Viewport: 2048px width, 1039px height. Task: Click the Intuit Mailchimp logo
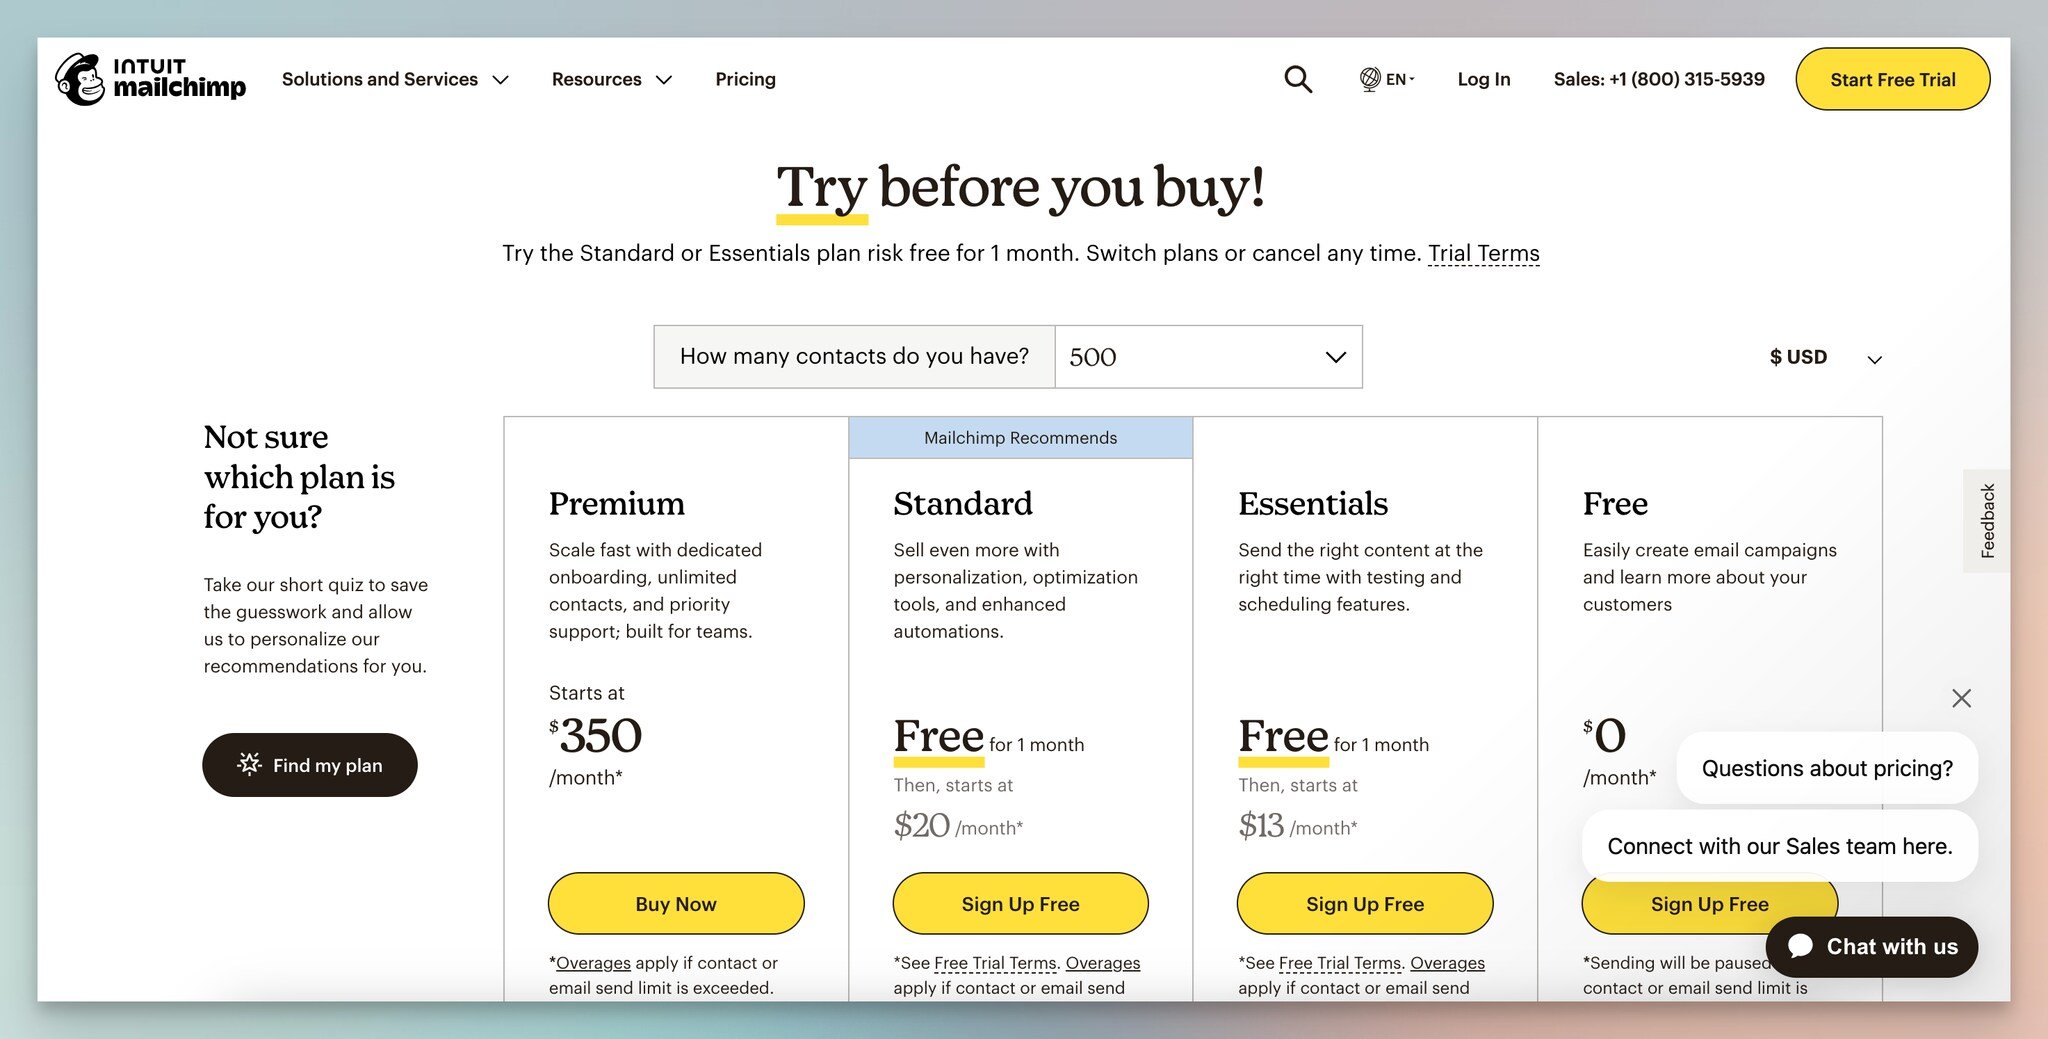[x=150, y=81]
